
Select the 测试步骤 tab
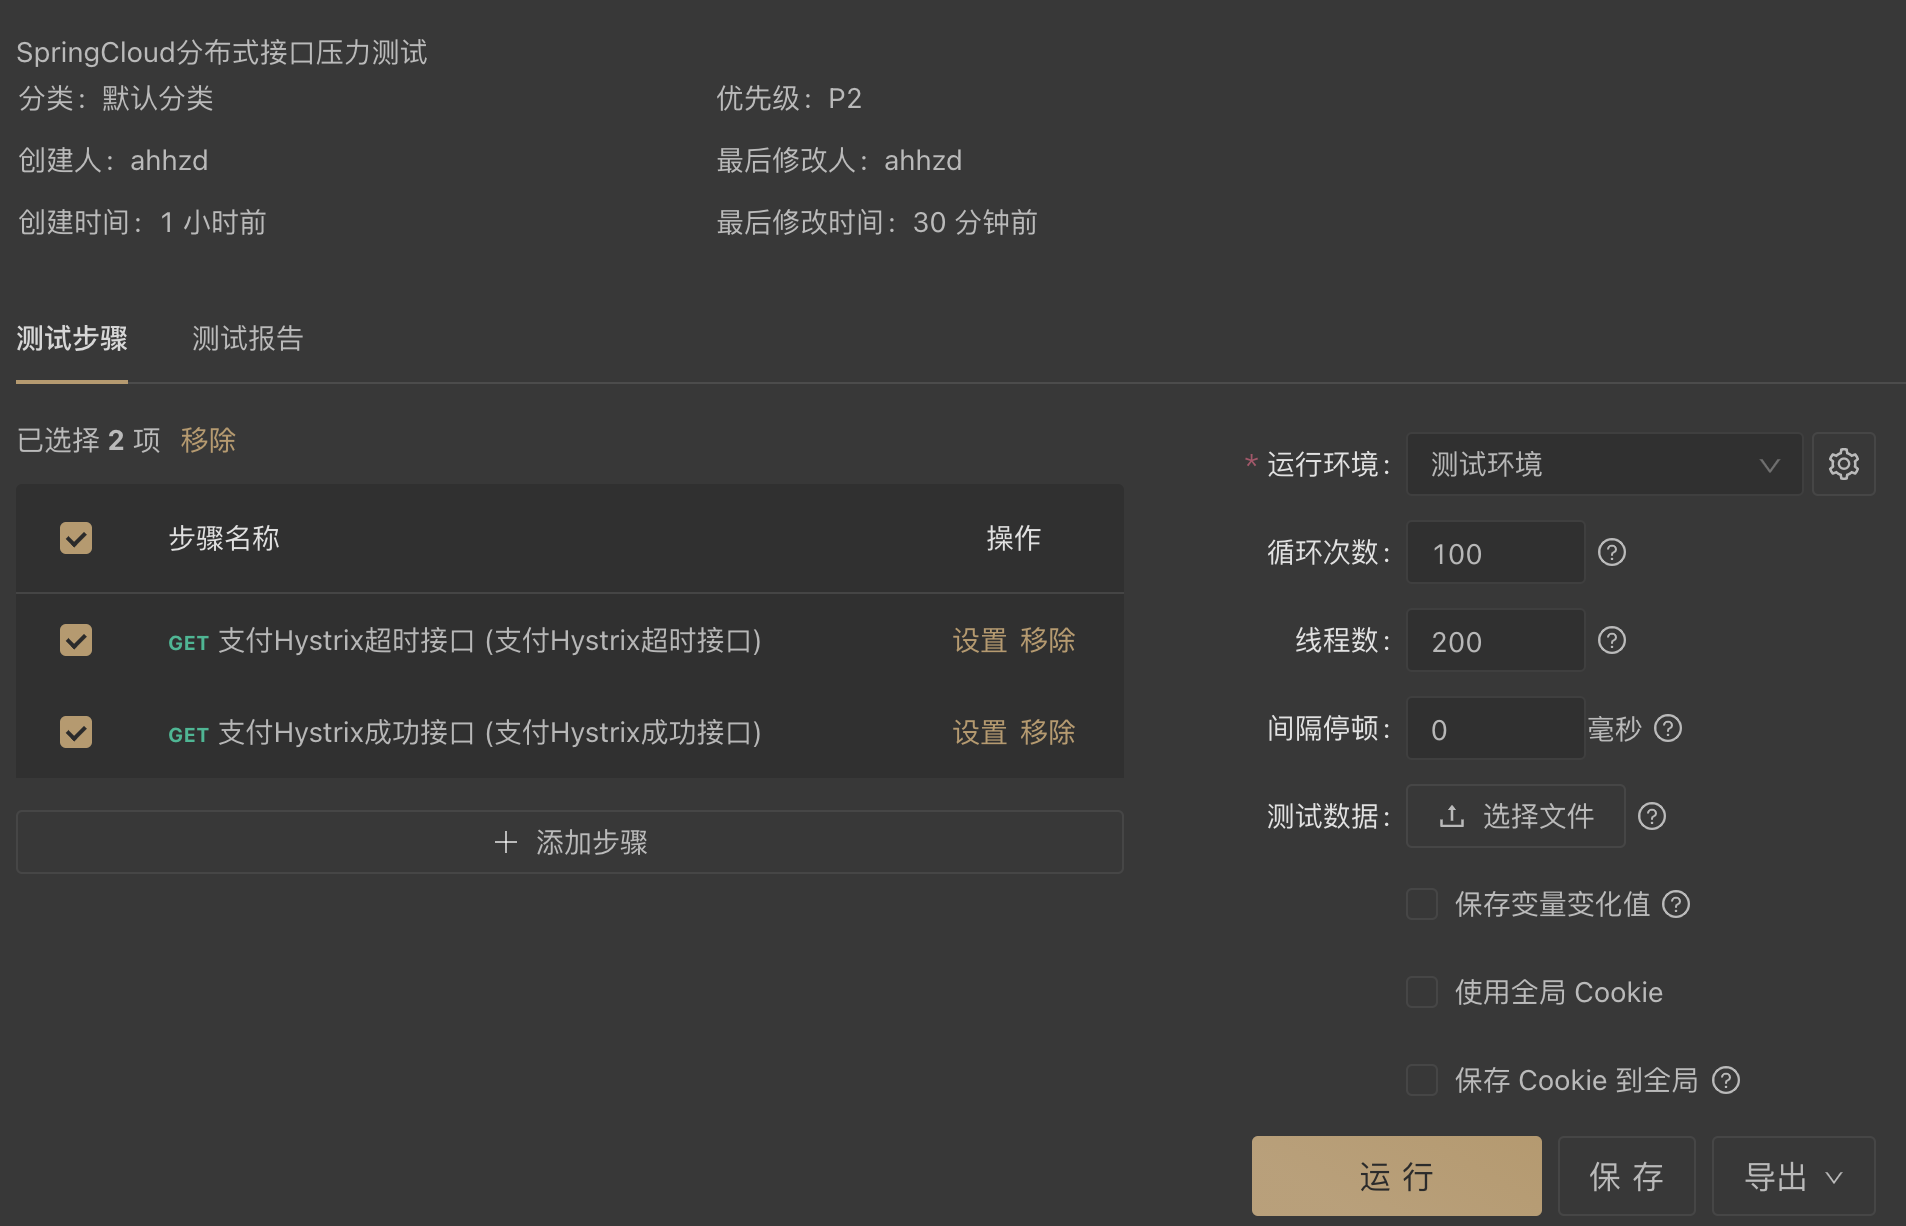72,338
